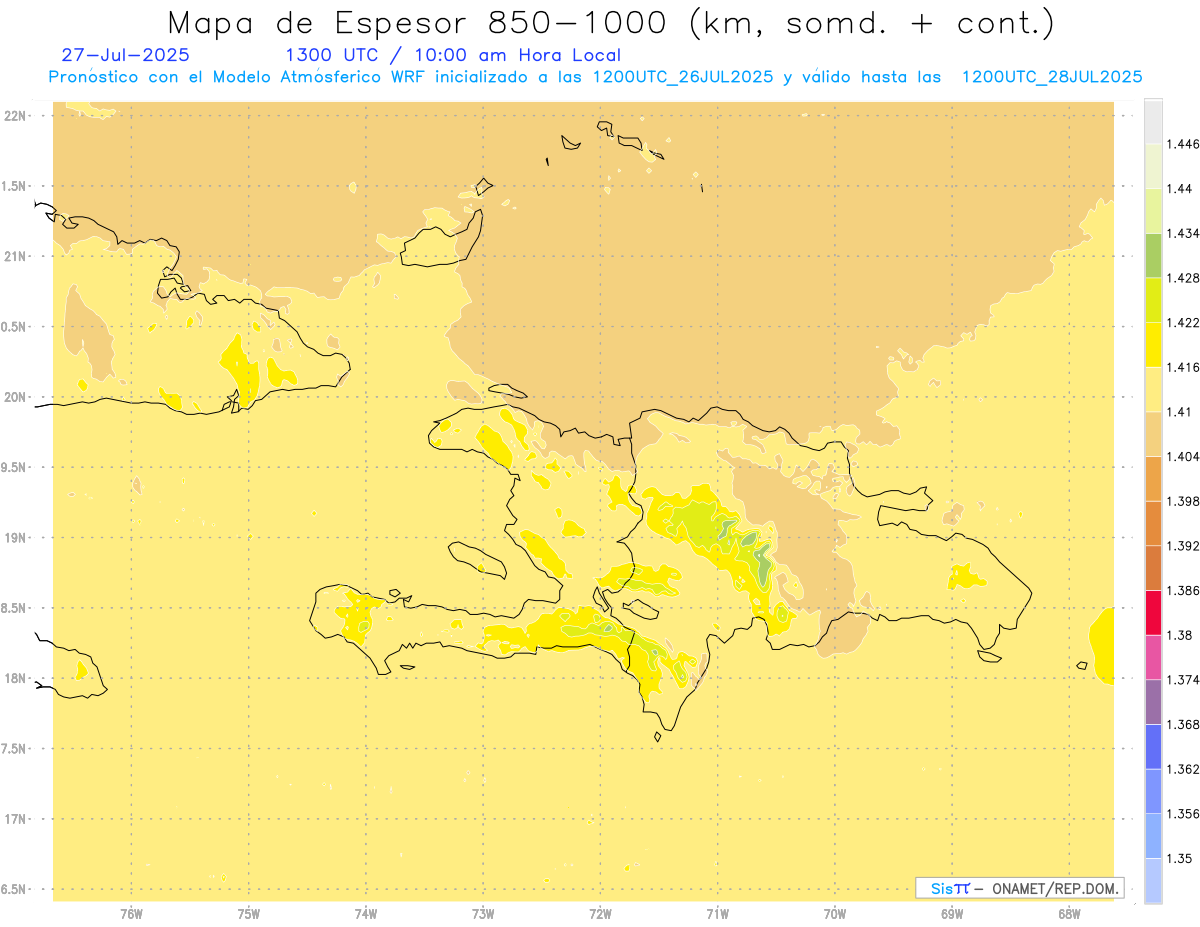This screenshot has height=927, width=1200.
Task: Click the '76W' longitude axis label
Action: [131, 913]
